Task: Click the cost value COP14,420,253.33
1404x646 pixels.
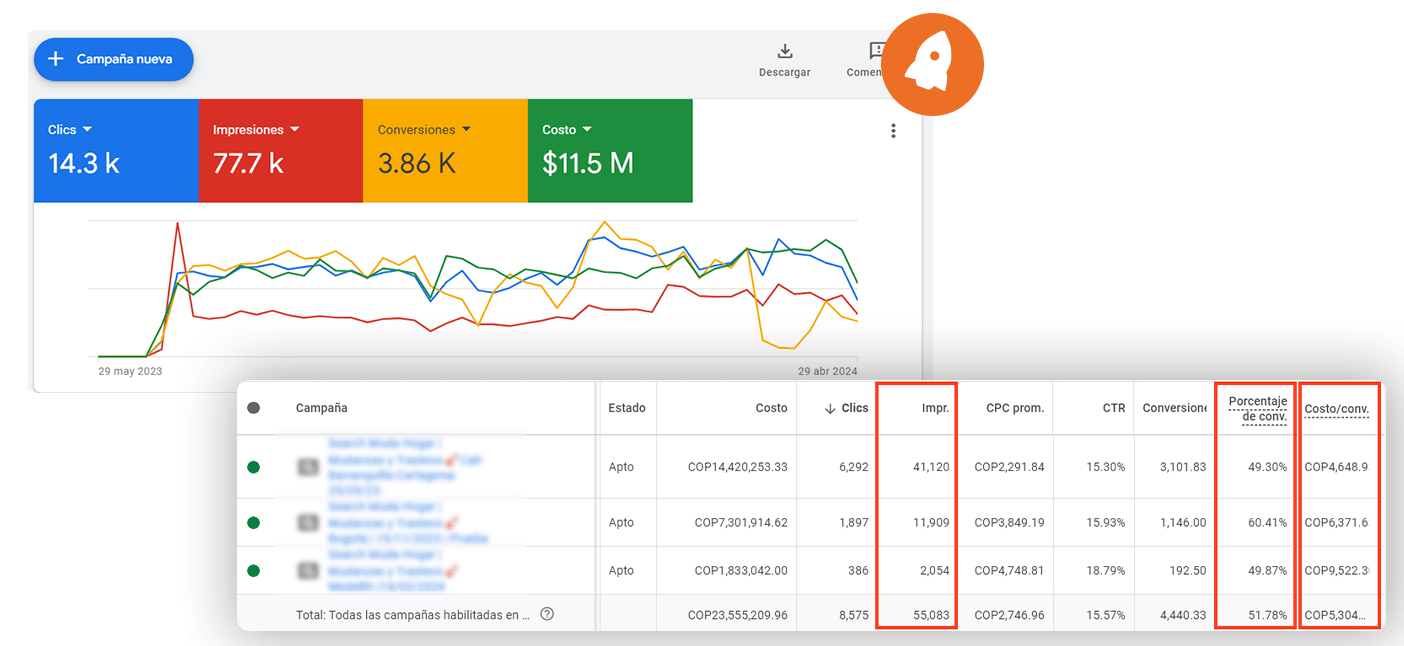Action: pyautogui.click(x=738, y=467)
